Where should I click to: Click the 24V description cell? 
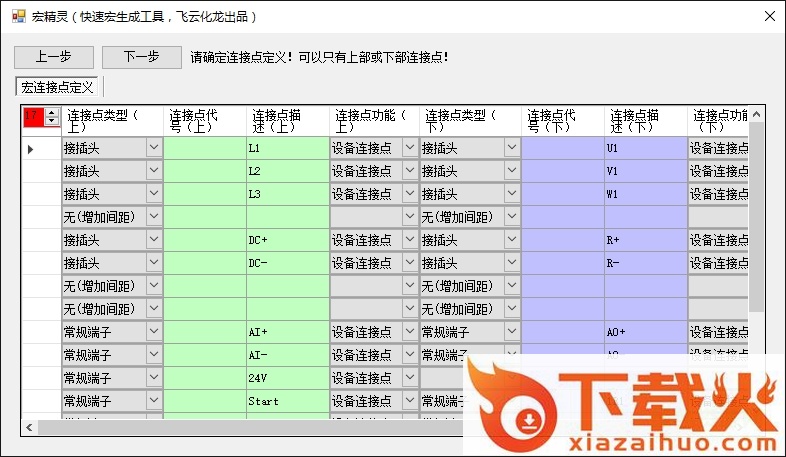[288, 379]
